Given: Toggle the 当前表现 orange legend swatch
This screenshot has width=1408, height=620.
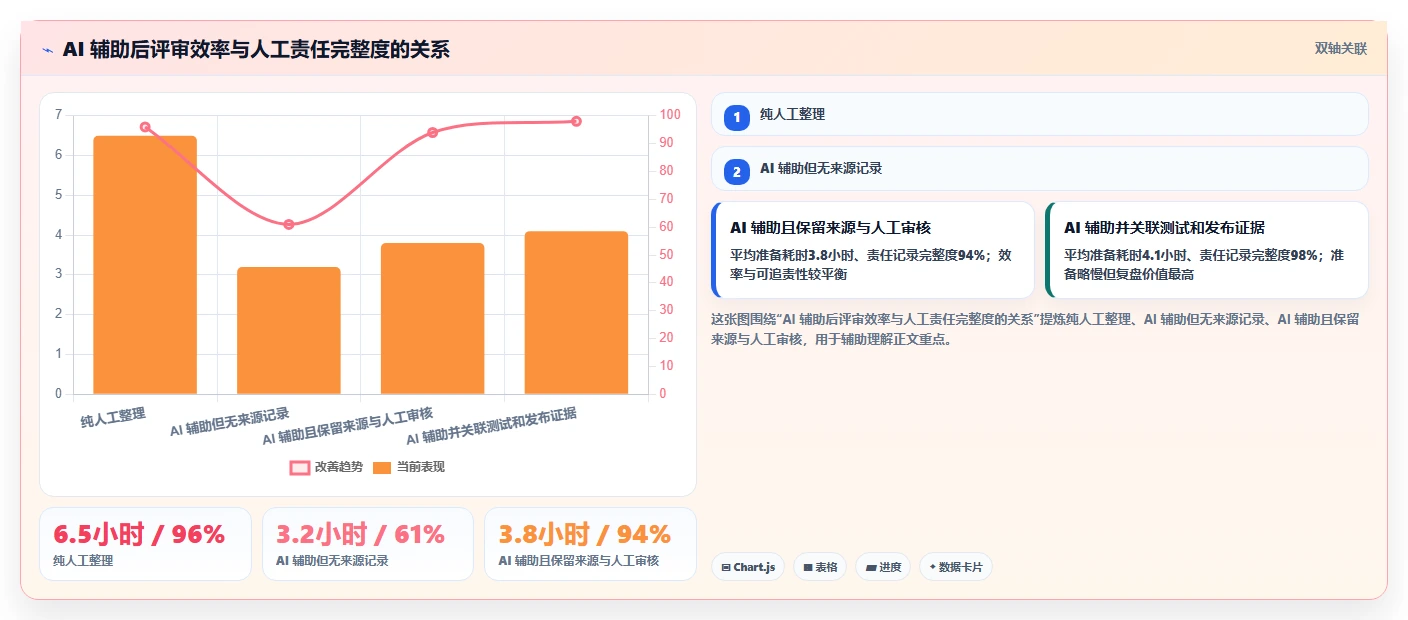Looking at the screenshot, I should (382, 467).
